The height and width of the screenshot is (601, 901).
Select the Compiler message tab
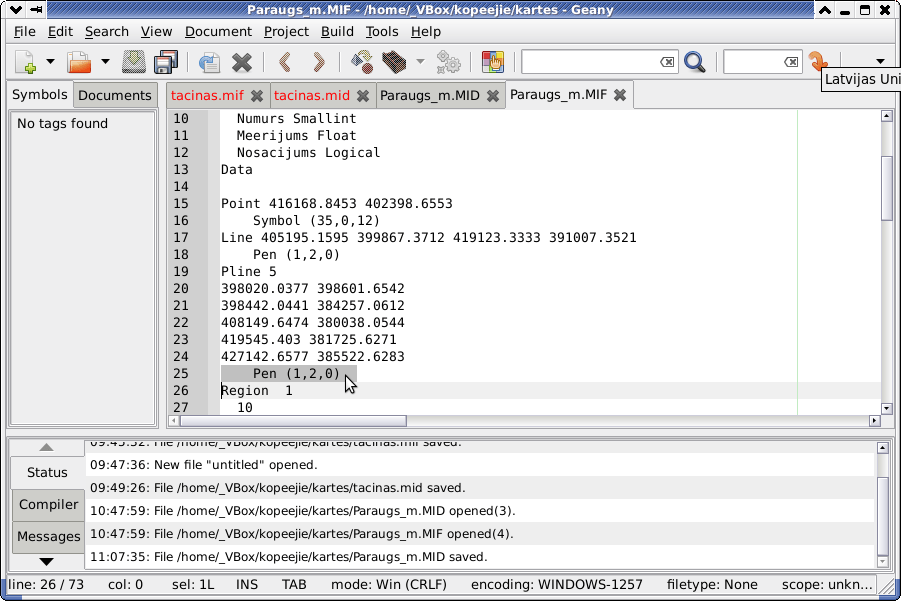click(48, 504)
